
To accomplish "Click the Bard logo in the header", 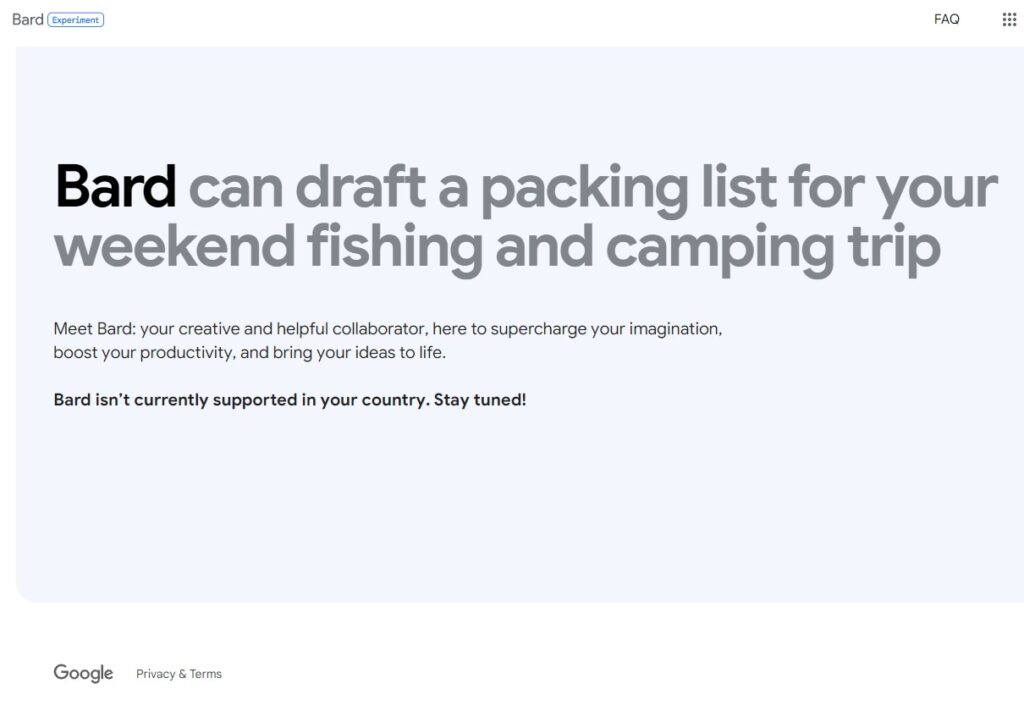I will (27, 19).
